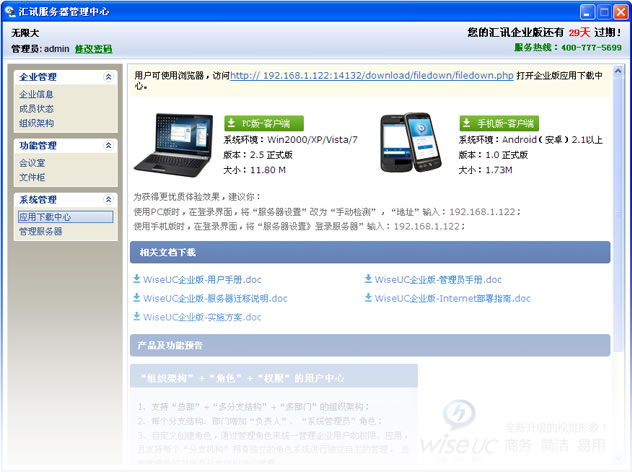Click the 大小: 1.73M text
Viewport: 632px width, 473px height.
tap(486, 170)
